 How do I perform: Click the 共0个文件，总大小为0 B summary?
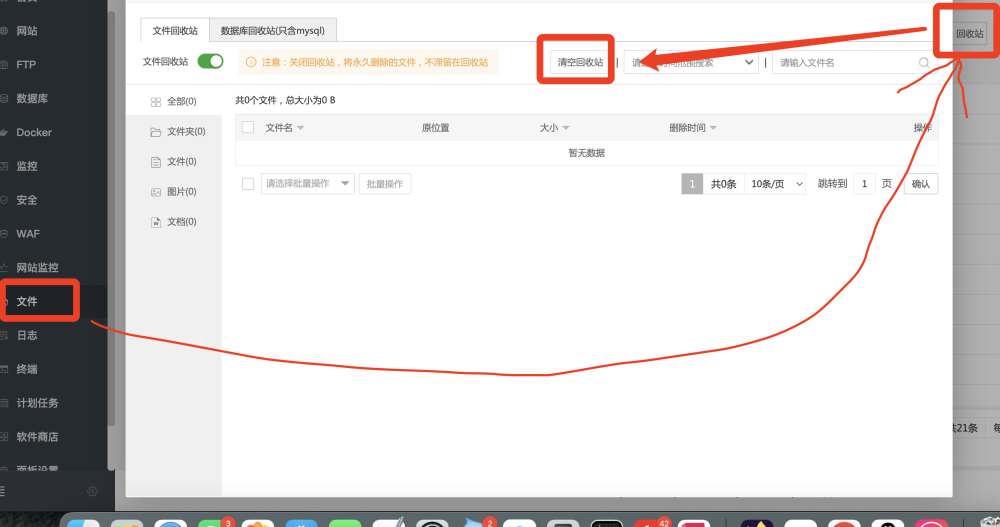(285, 100)
